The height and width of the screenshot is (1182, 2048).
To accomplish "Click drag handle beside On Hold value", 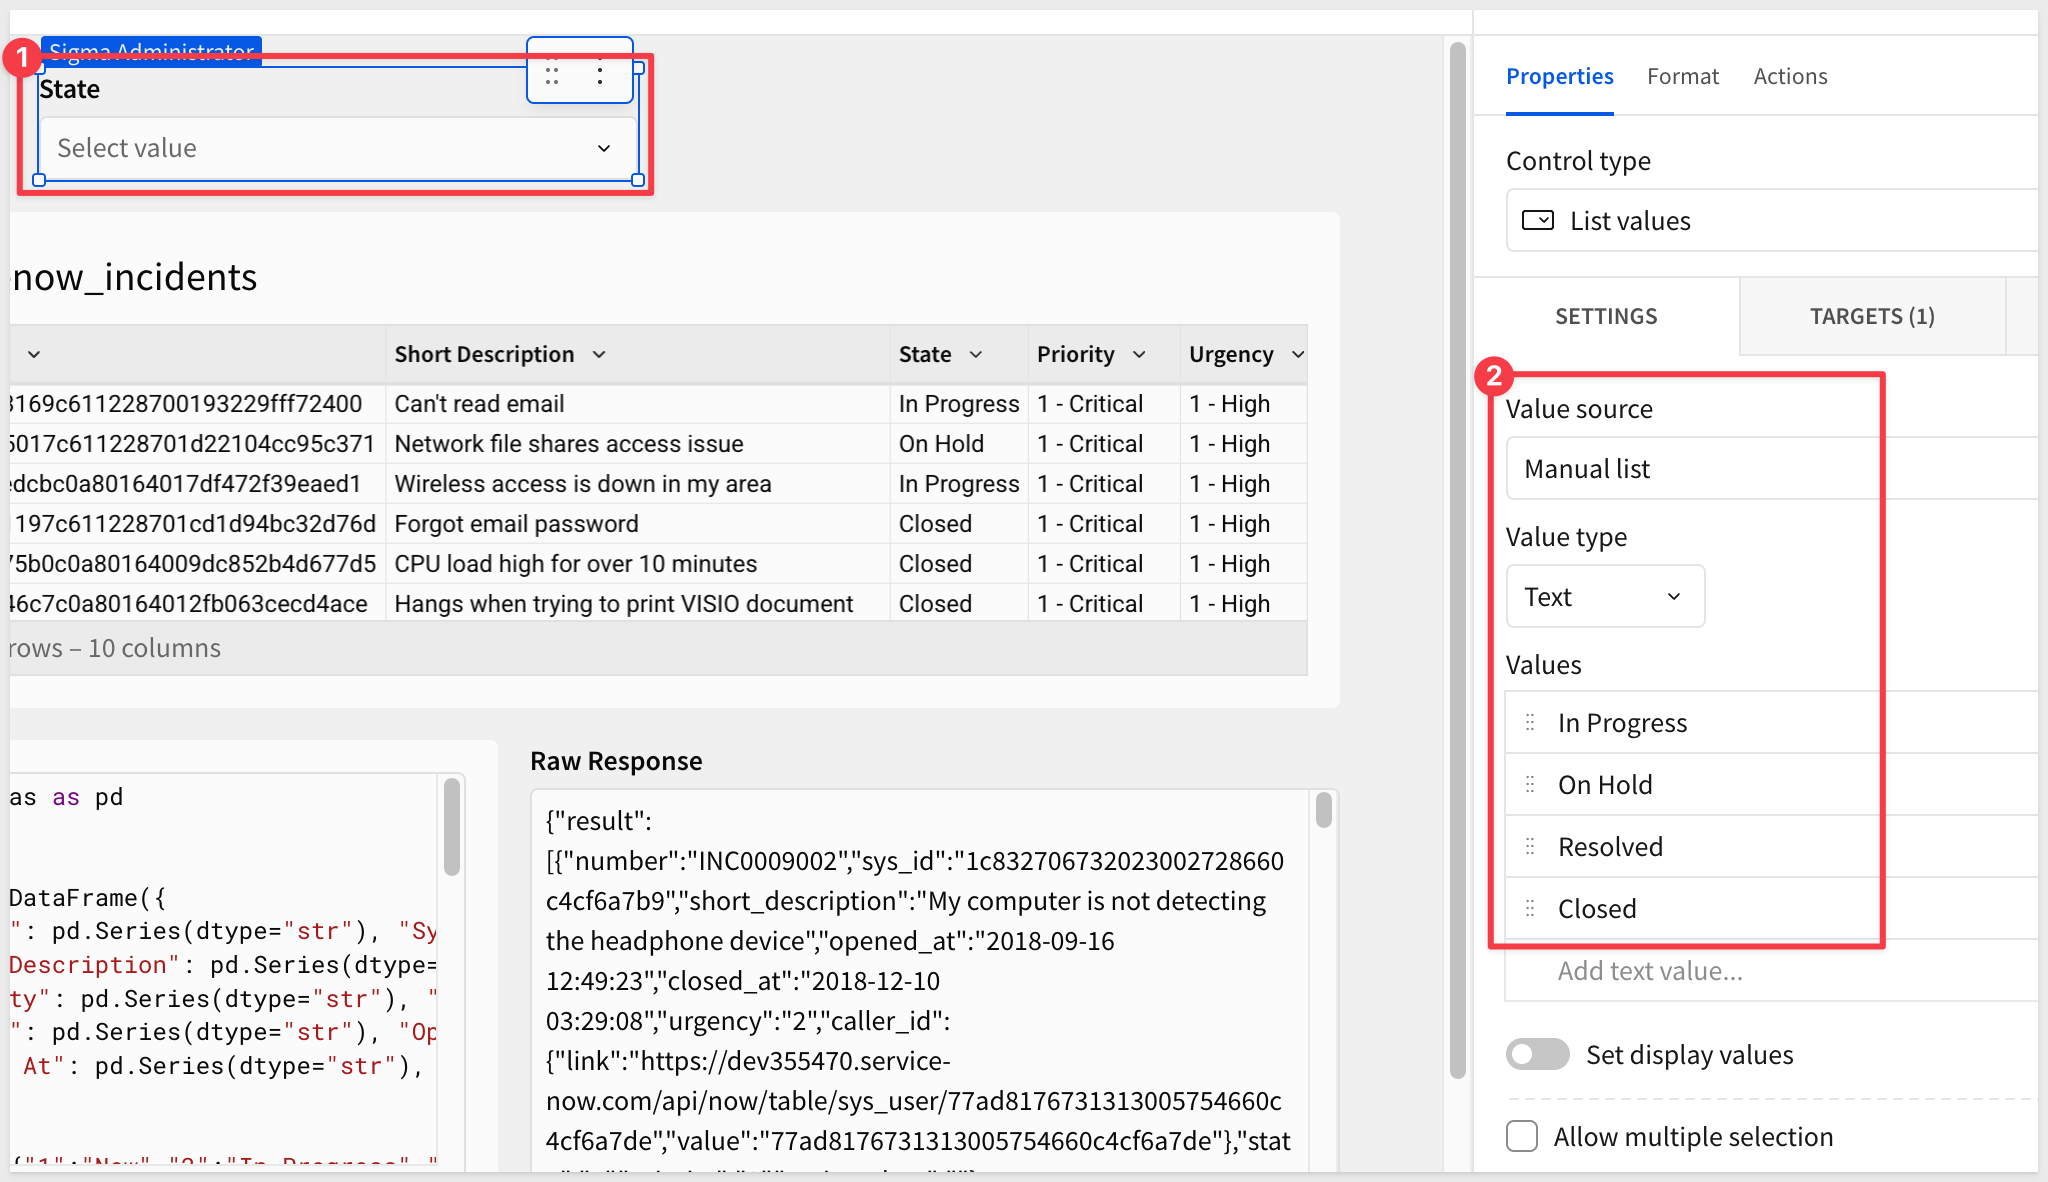I will click(x=1530, y=784).
